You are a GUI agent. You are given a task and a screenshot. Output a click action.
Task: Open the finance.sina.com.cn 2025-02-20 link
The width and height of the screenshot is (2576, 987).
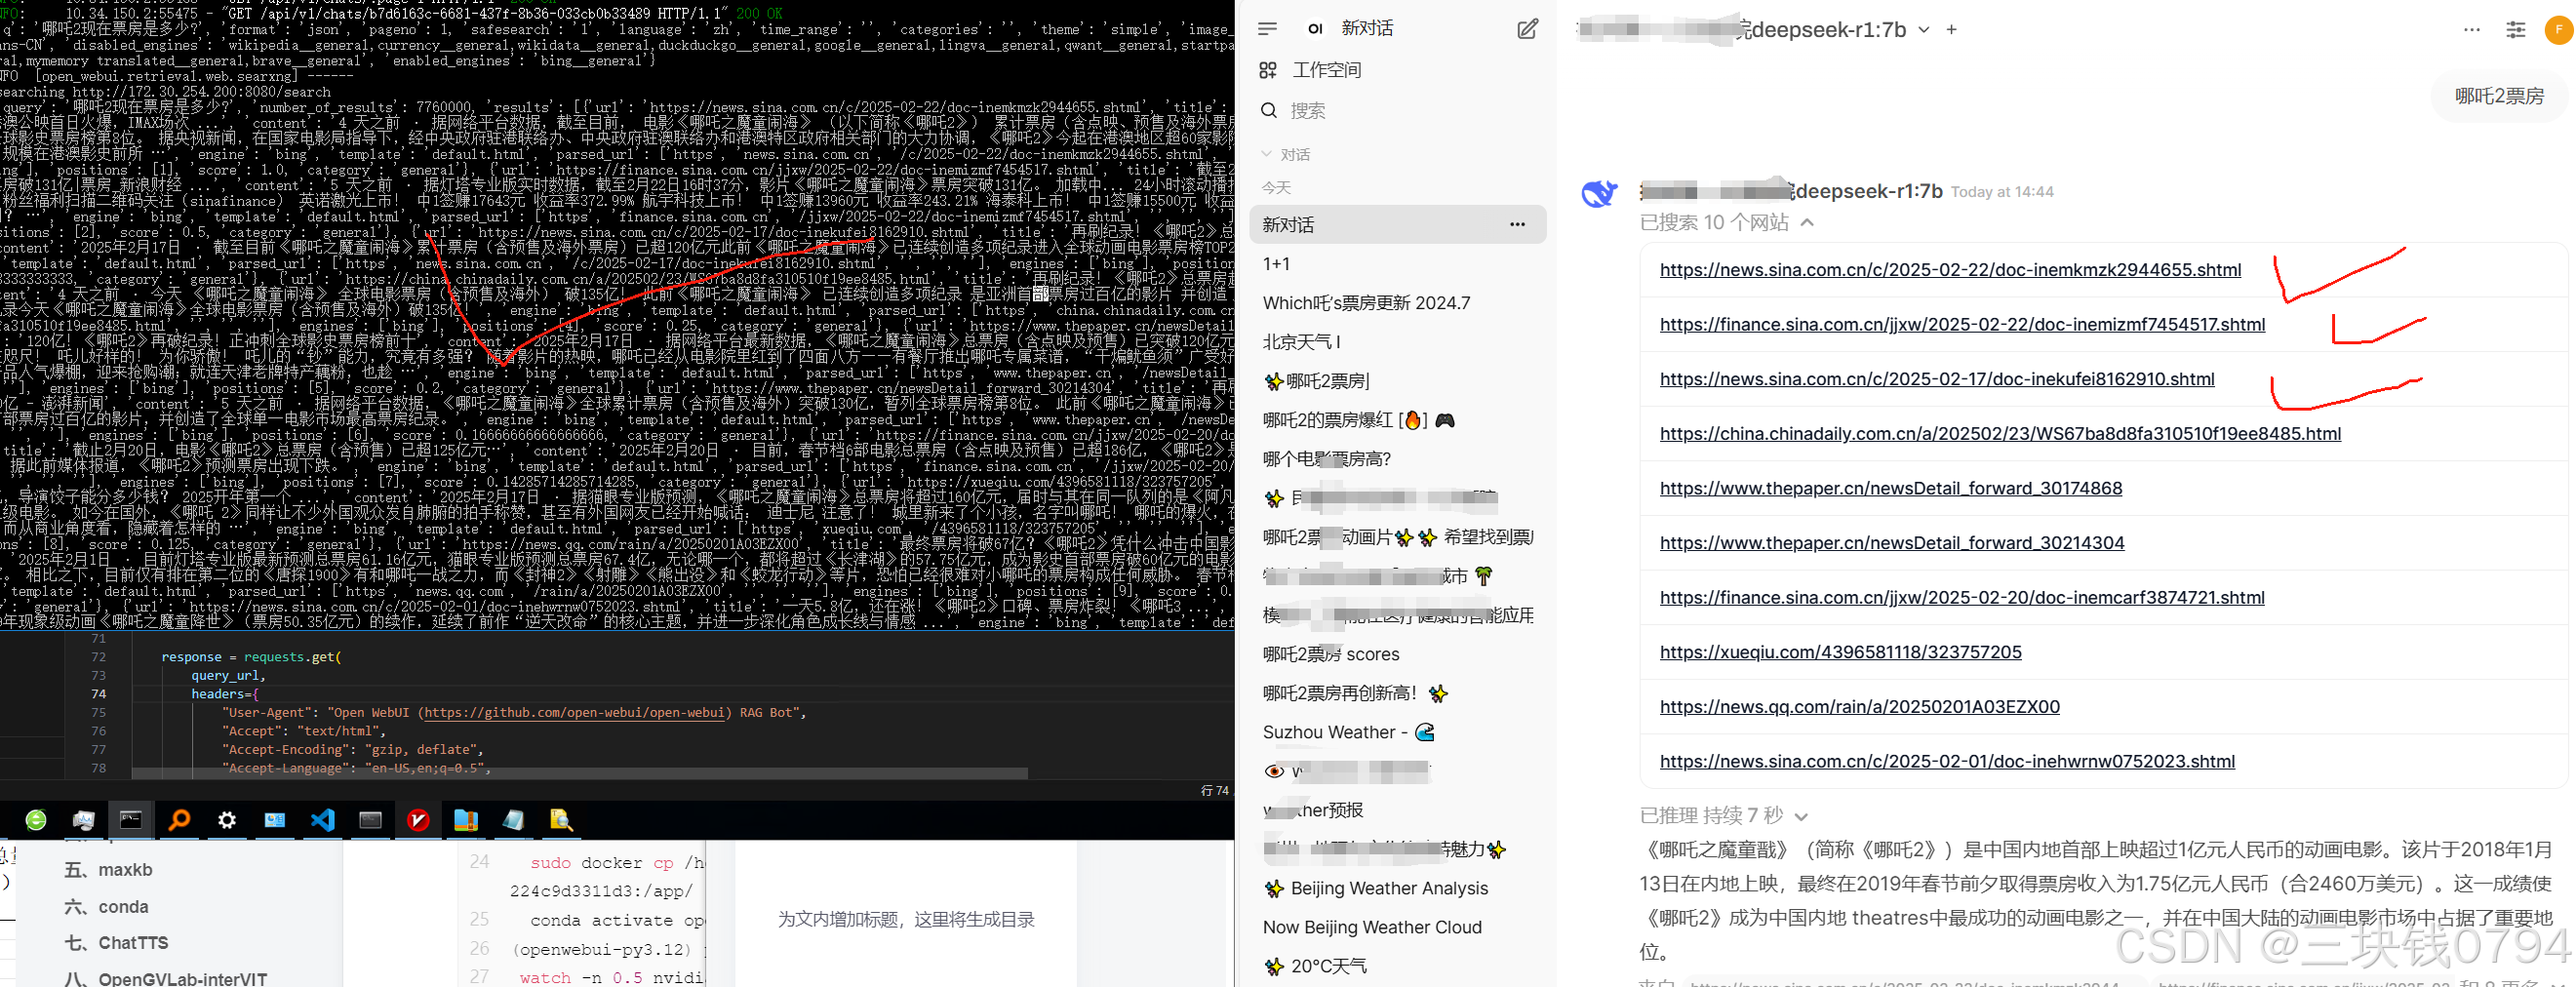coord(1962,597)
